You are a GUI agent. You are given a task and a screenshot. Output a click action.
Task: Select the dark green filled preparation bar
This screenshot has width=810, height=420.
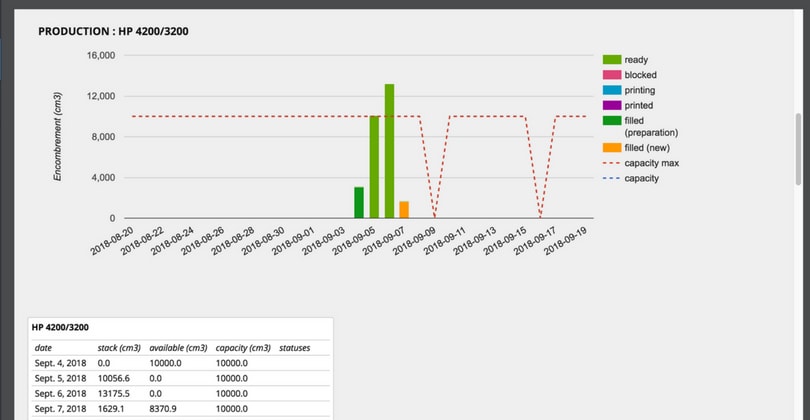pyautogui.click(x=359, y=203)
